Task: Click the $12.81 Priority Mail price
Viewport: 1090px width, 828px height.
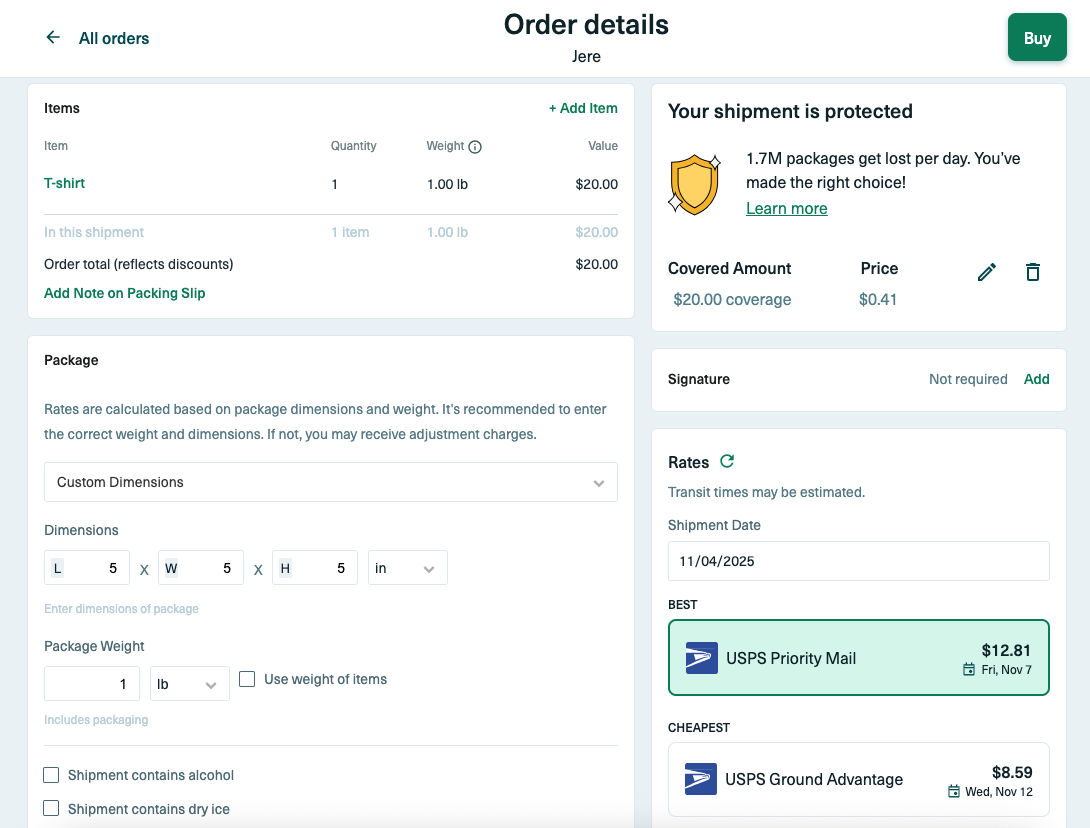Action: pos(1006,650)
